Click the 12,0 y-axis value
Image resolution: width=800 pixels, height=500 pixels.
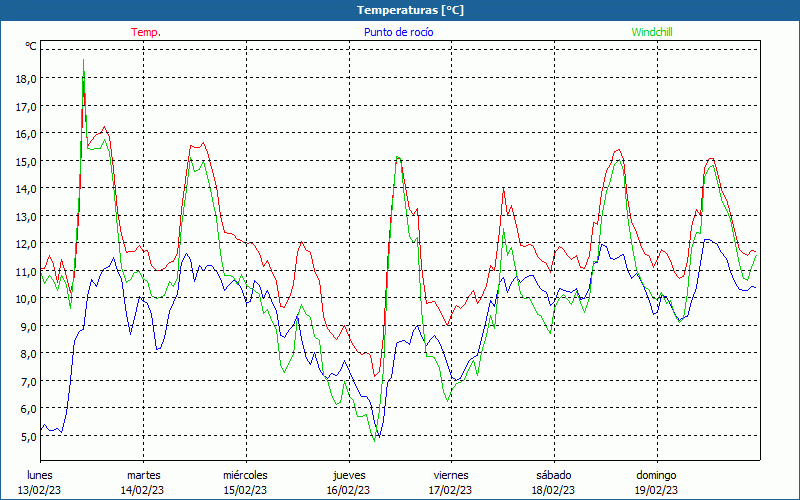[x=27, y=244]
